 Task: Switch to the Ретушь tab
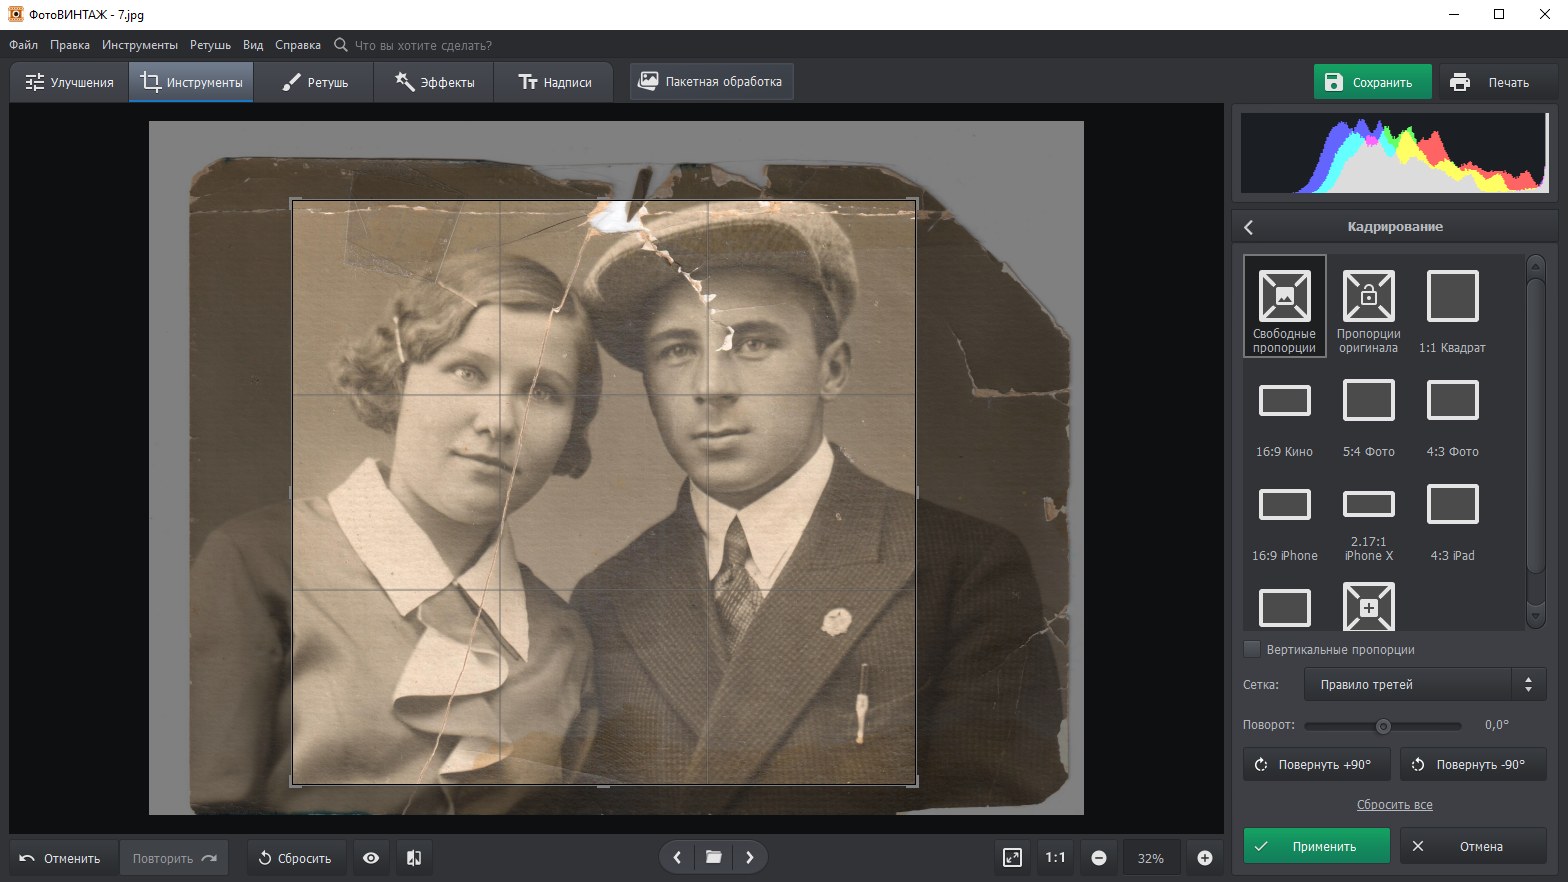click(x=314, y=82)
